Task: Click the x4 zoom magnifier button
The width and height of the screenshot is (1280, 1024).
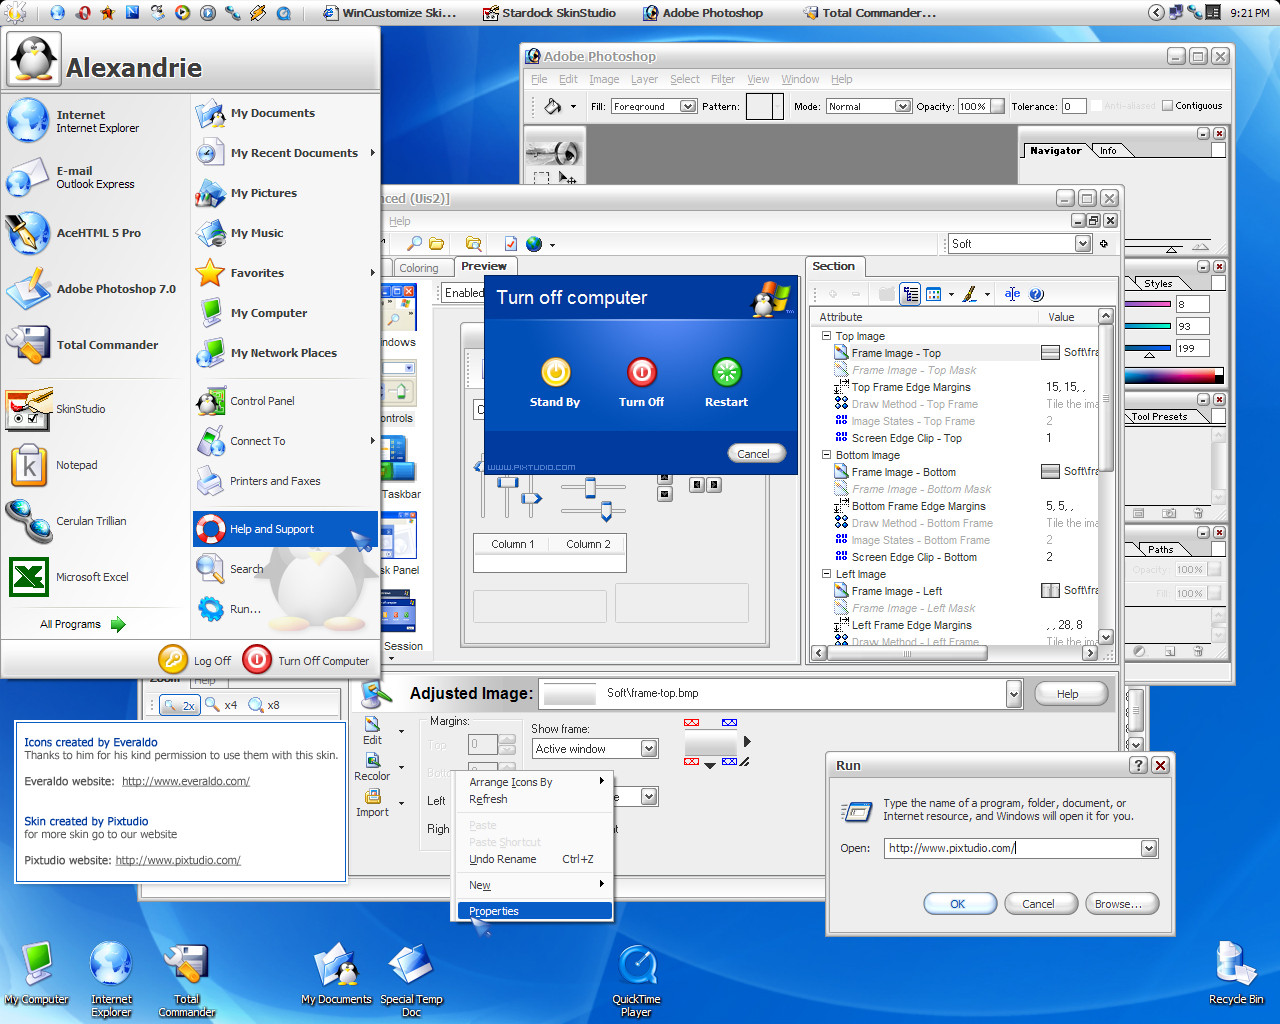Action: (x=222, y=705)
